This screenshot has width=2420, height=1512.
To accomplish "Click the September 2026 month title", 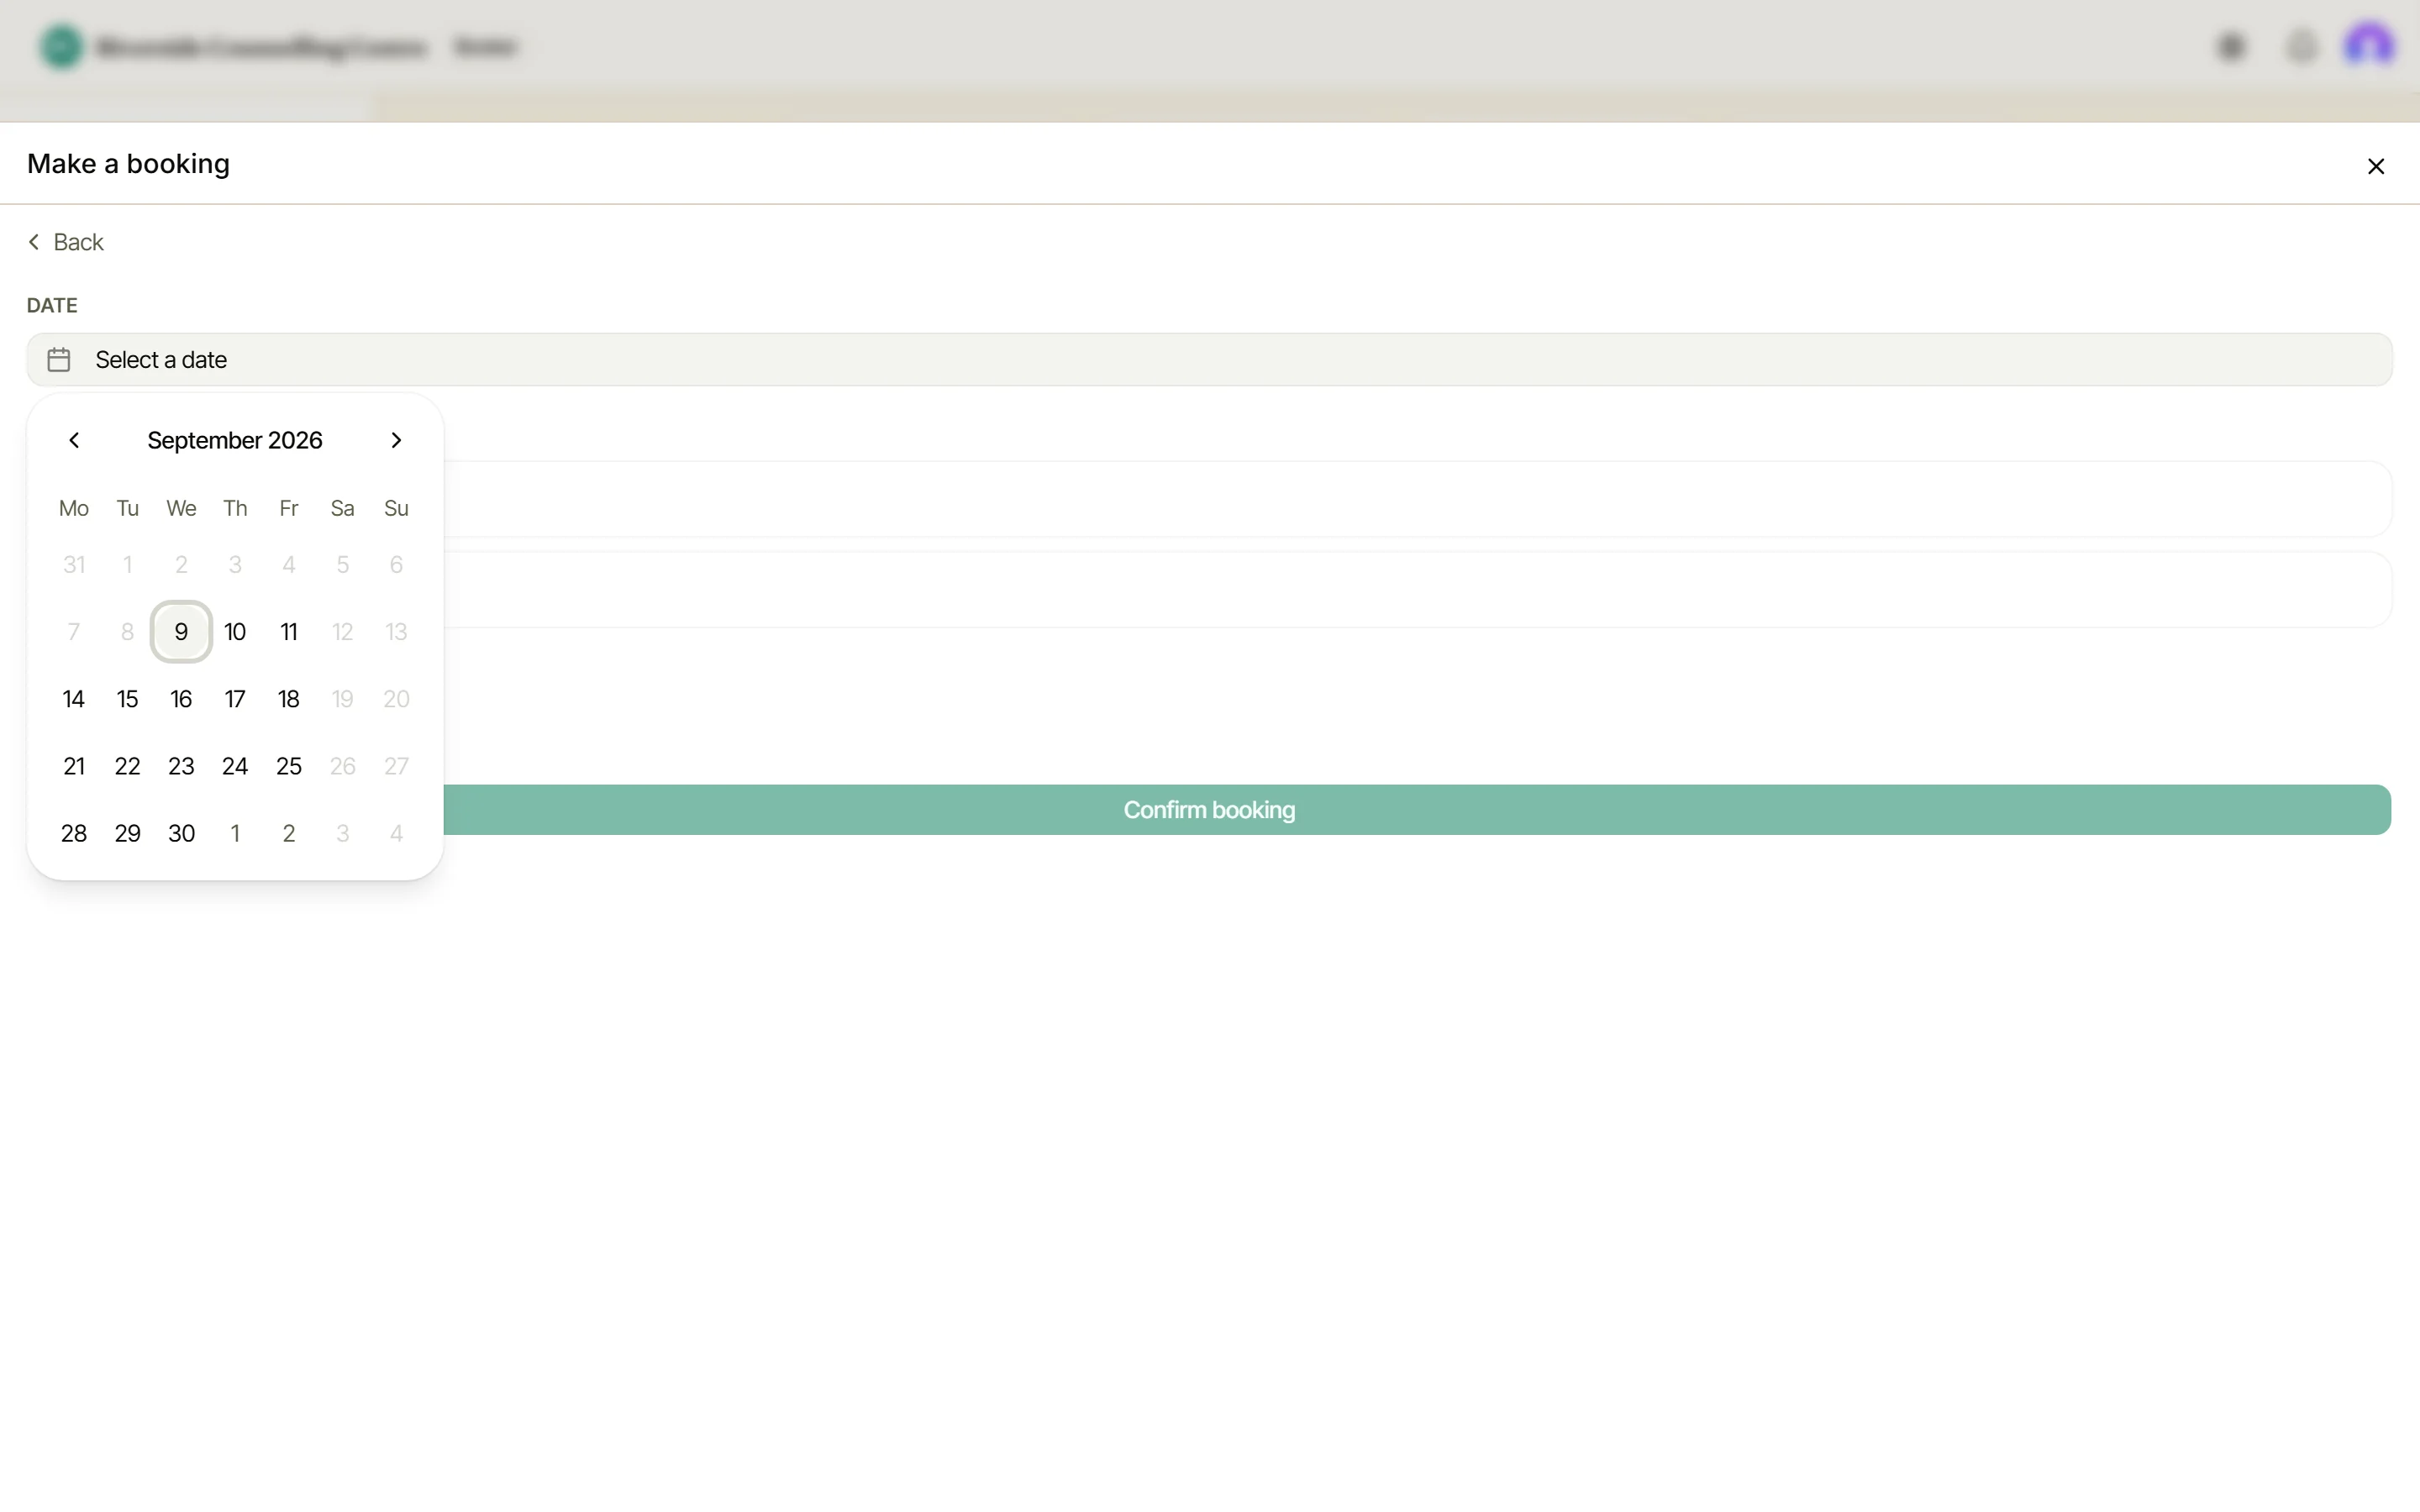I will (235, 440).
